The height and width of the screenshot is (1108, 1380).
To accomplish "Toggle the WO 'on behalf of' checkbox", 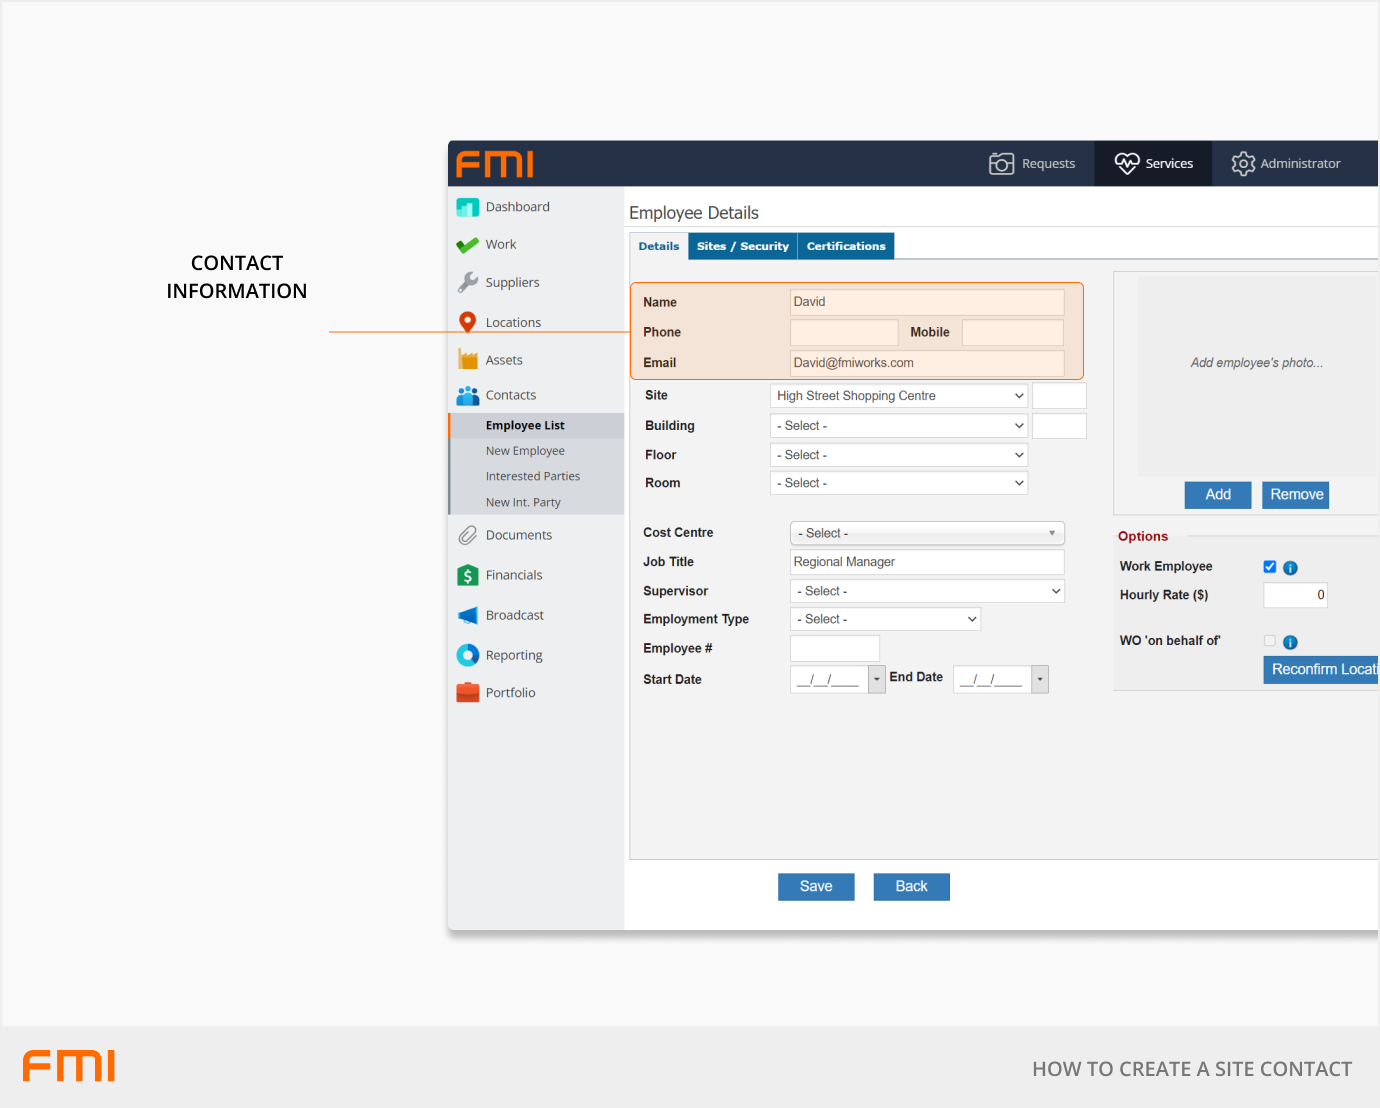I will [x=1269, y=641].
